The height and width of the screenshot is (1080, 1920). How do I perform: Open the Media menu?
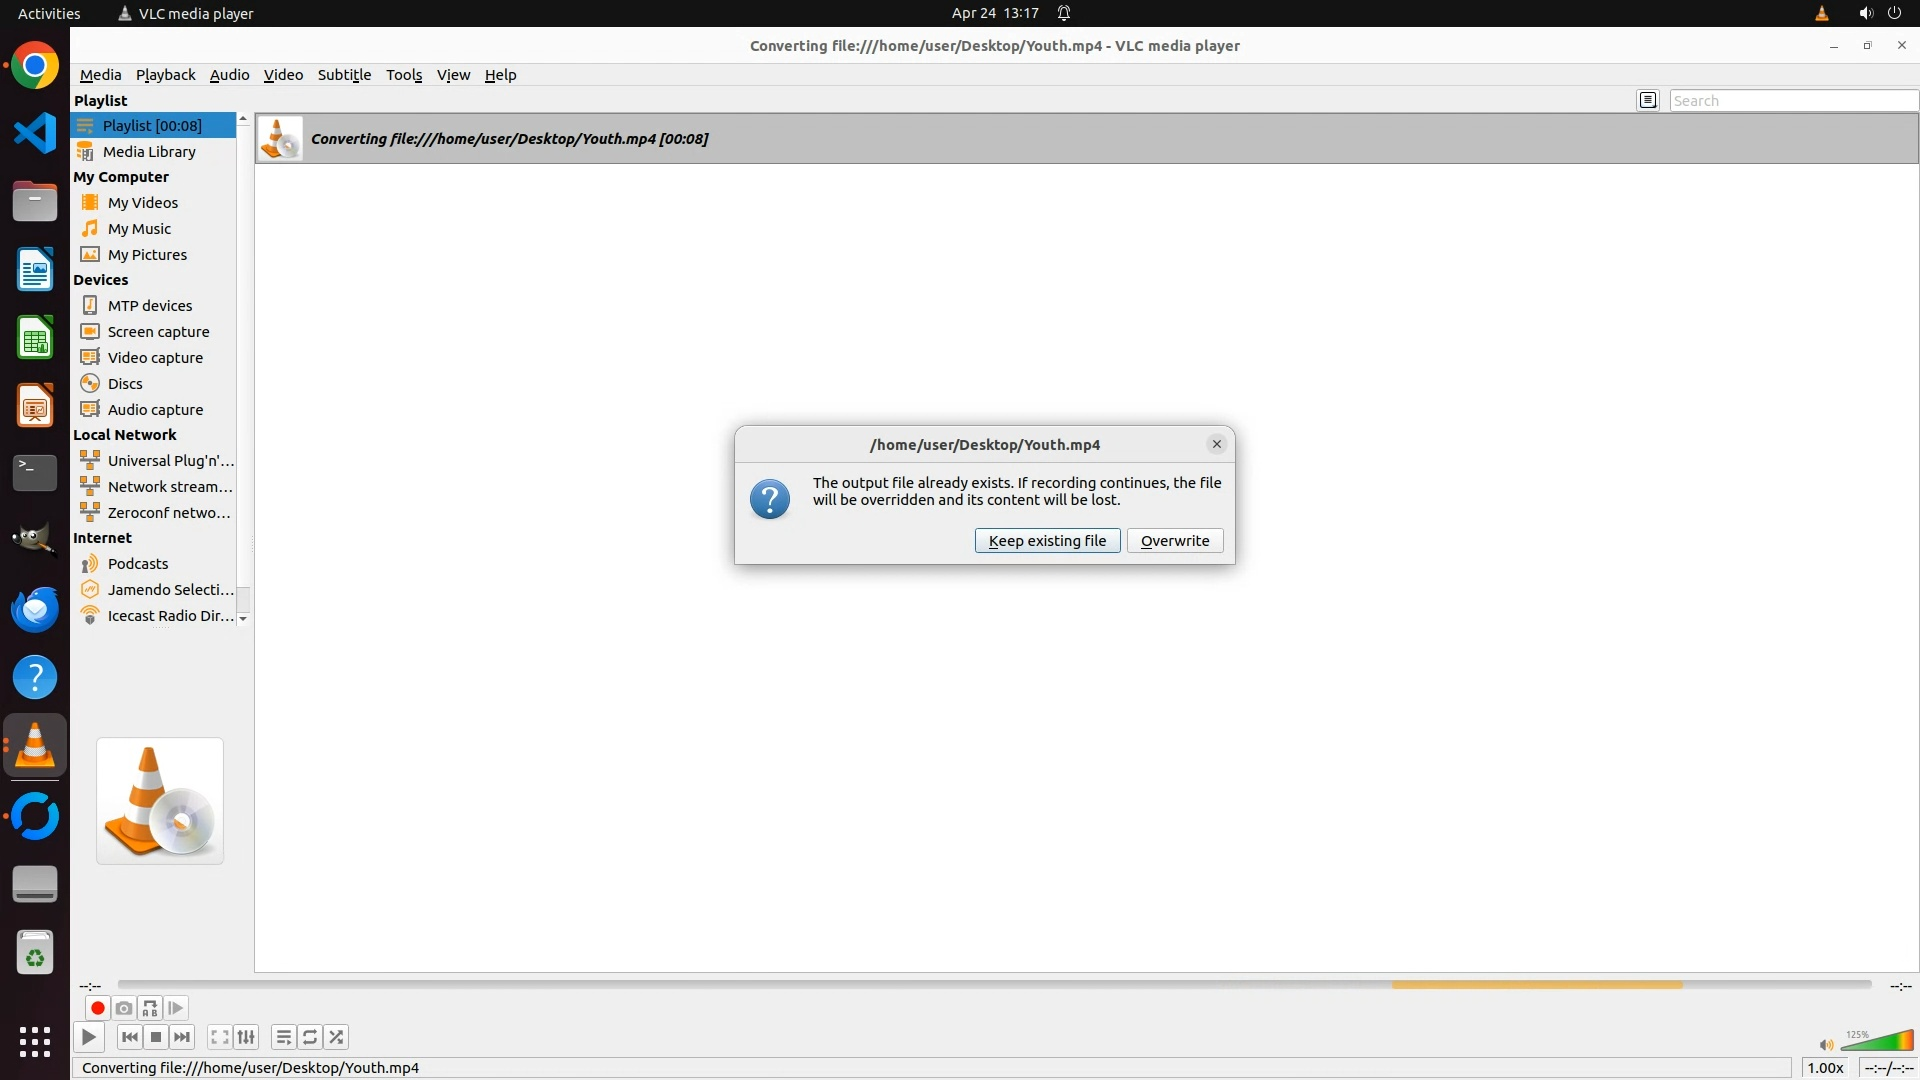tap(100, 75)
